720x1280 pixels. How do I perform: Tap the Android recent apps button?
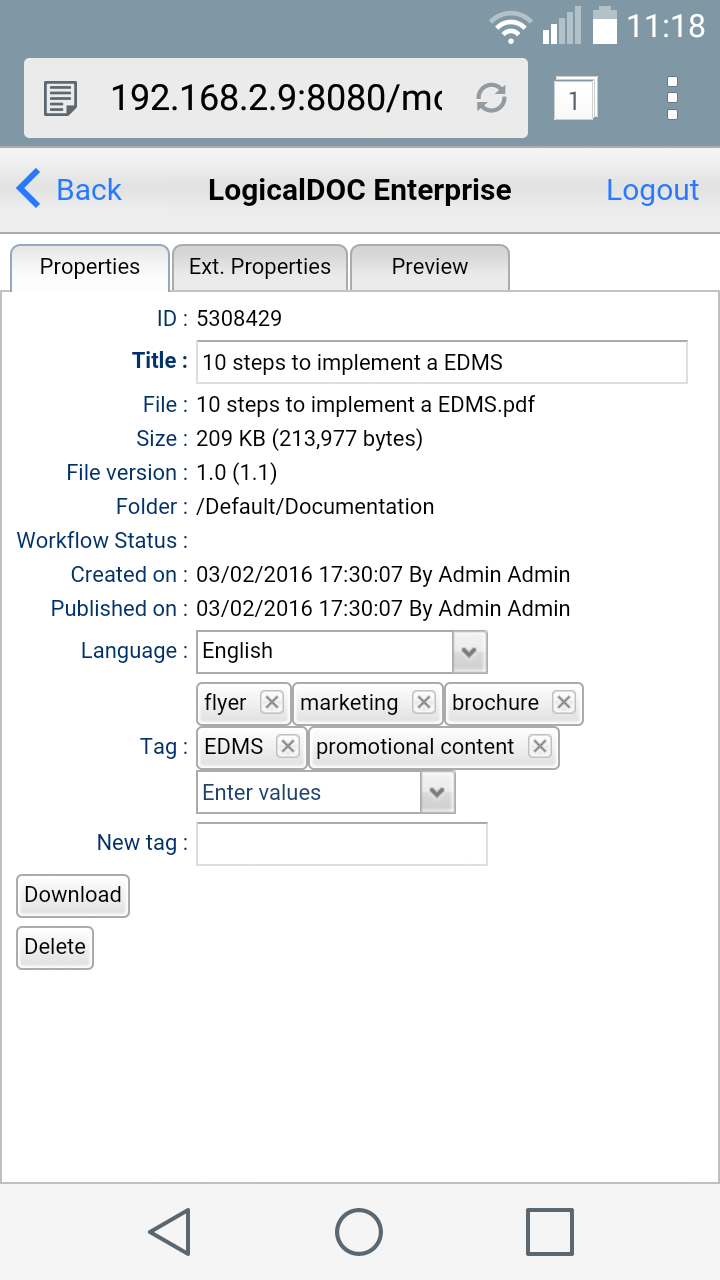(550, 1231)
